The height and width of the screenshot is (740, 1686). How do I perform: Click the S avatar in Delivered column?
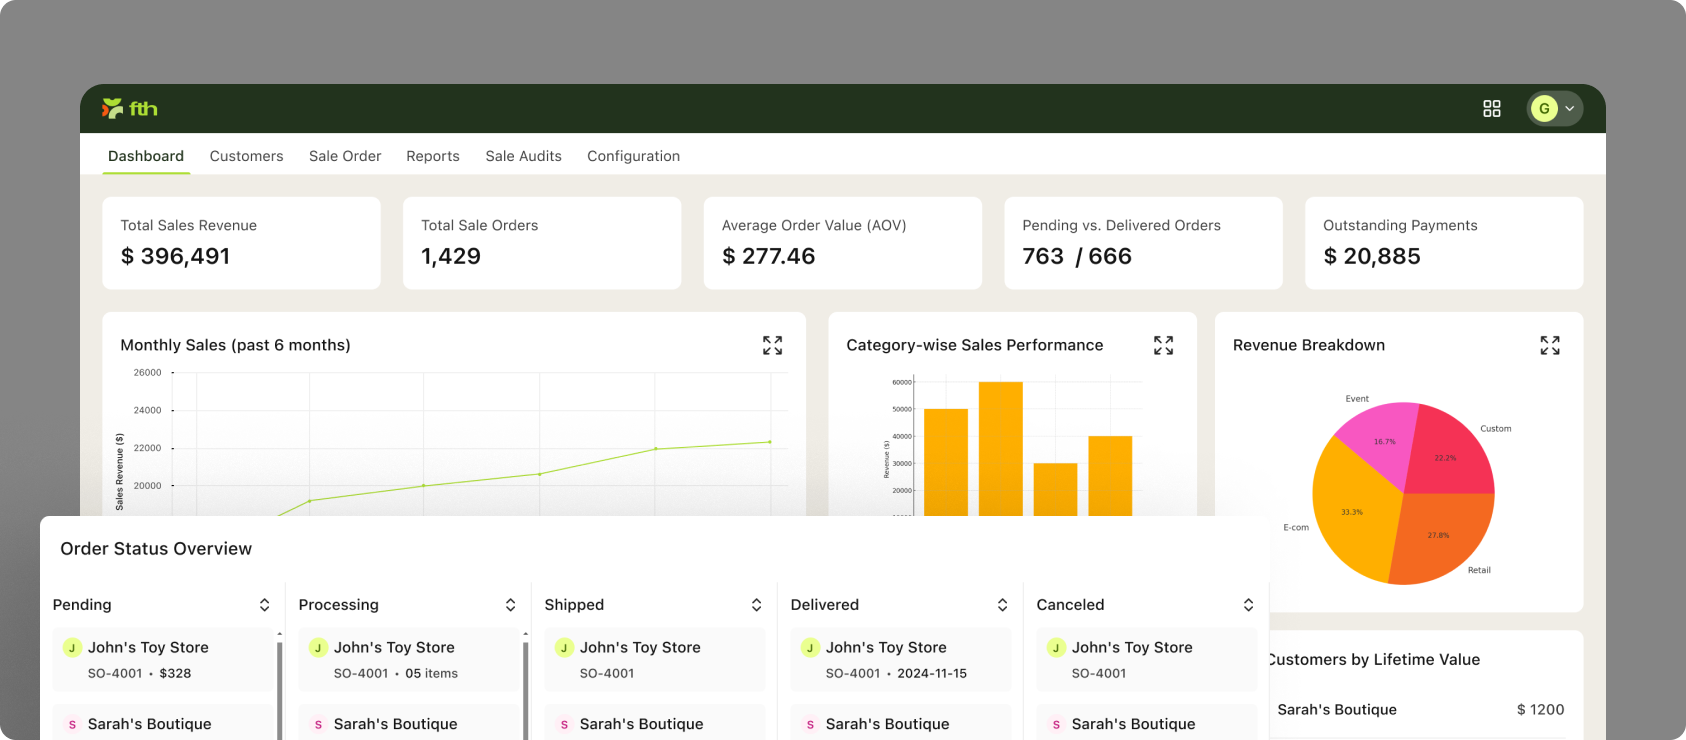coord(810,724)
